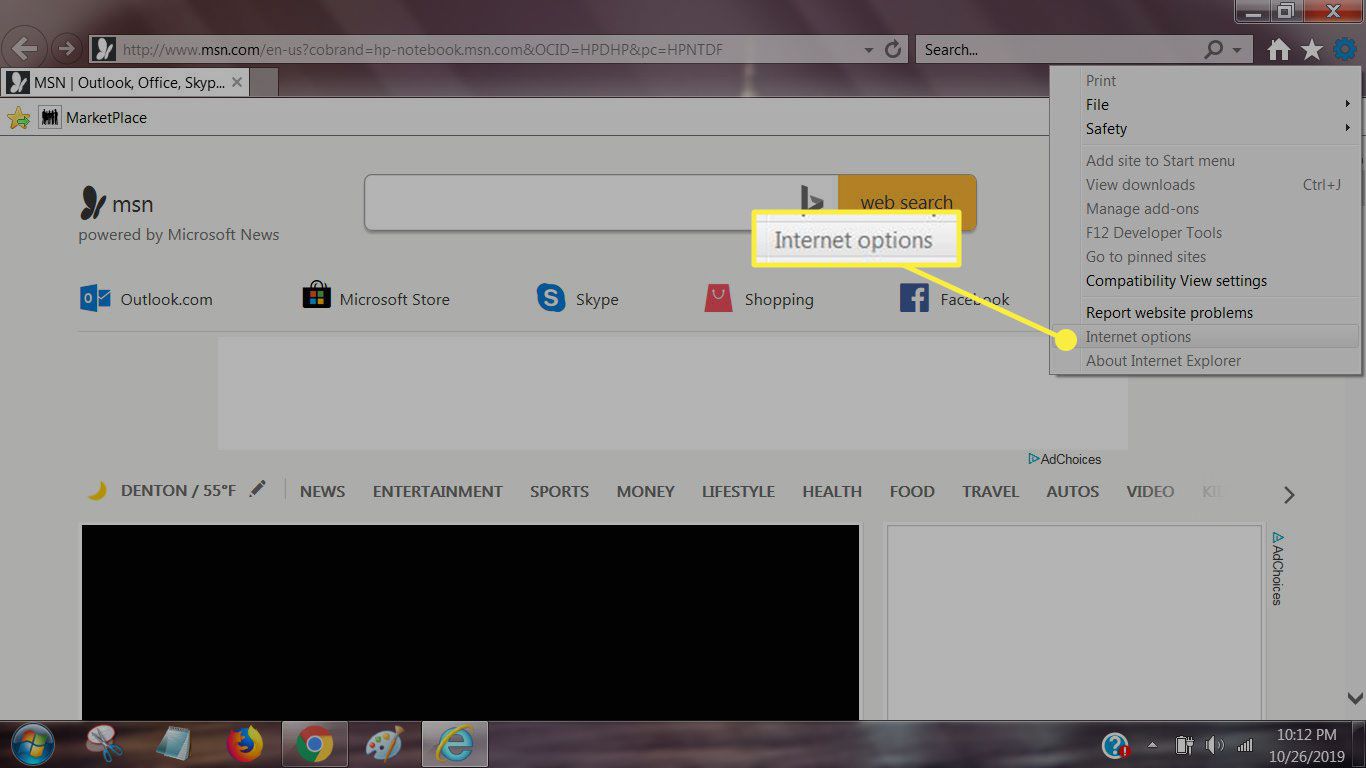The image size is (1366, 768).
Task: Choose Add site to Start menu
Action: (1206, 160)
